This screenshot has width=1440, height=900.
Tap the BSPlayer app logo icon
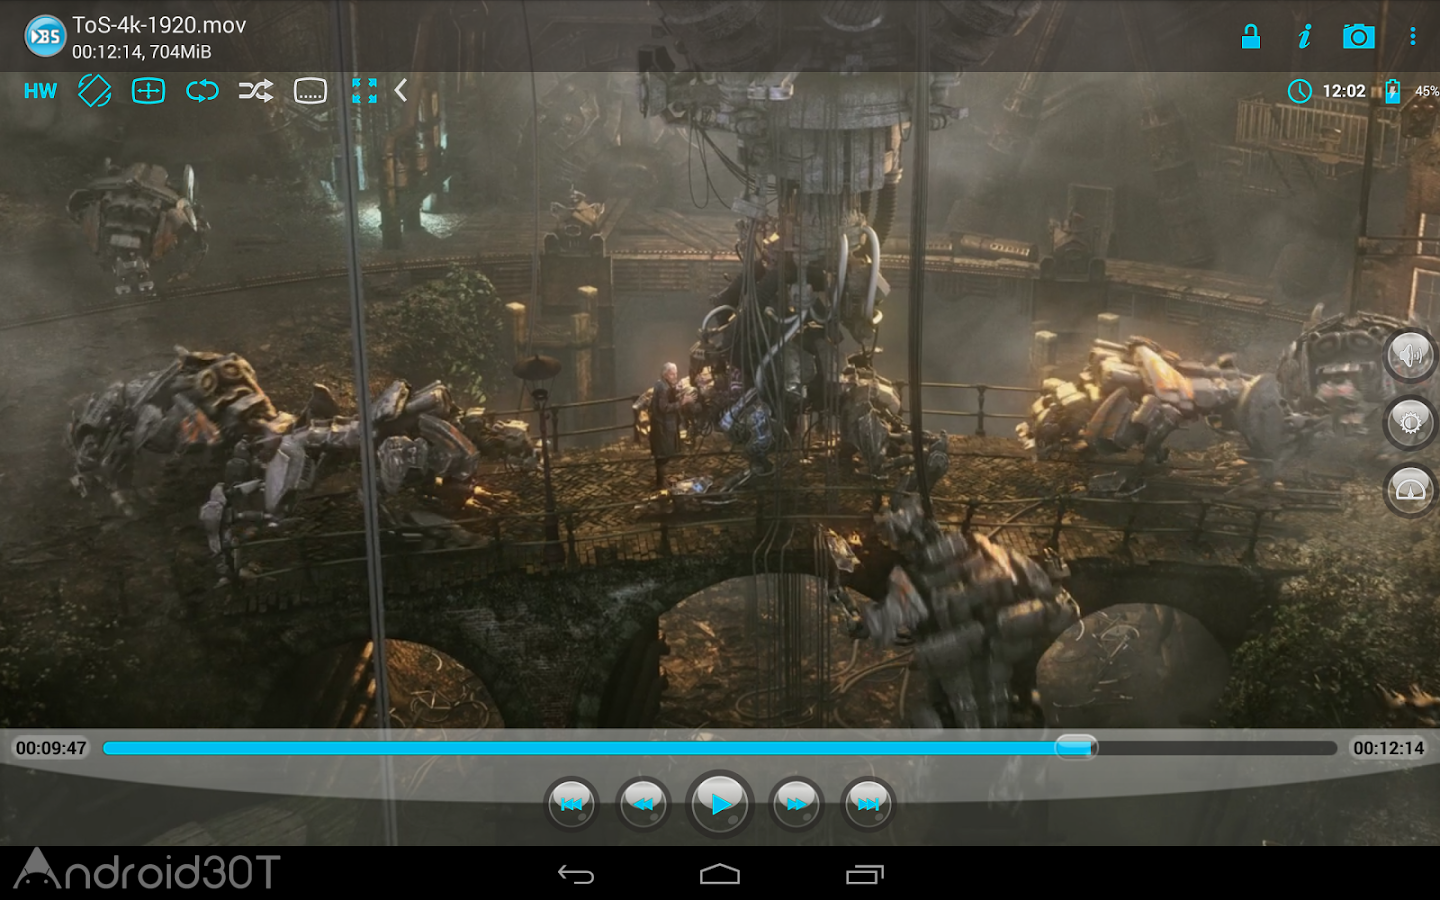(45, 37)
